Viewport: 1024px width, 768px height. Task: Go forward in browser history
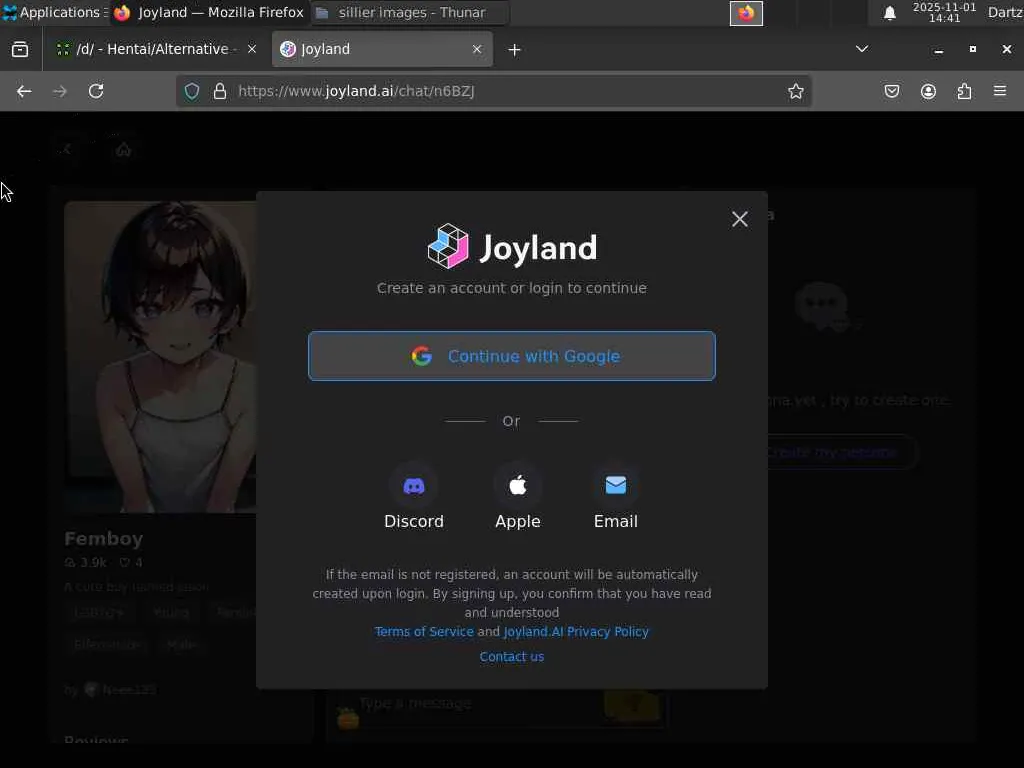pyautogui.click(x=60, y=91)
